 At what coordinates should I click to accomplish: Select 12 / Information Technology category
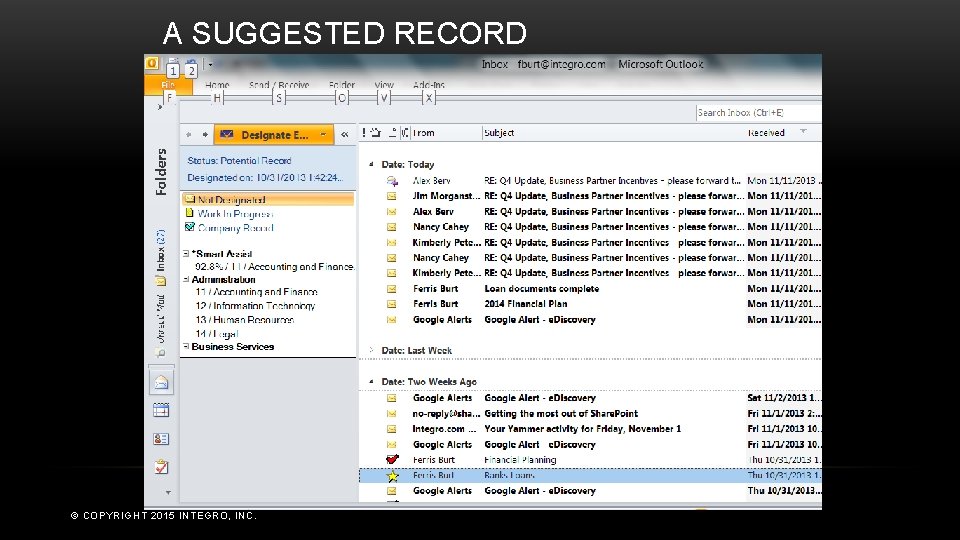pos(255,306)
